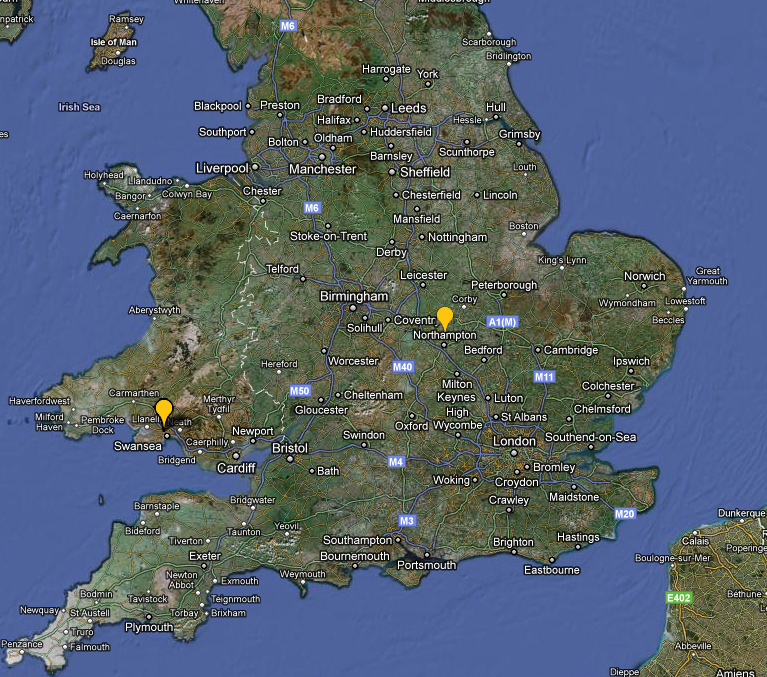767x677 pixels.
Task: Click the M3 motorway shield near Southampton
Action: [x=406, y=521]
